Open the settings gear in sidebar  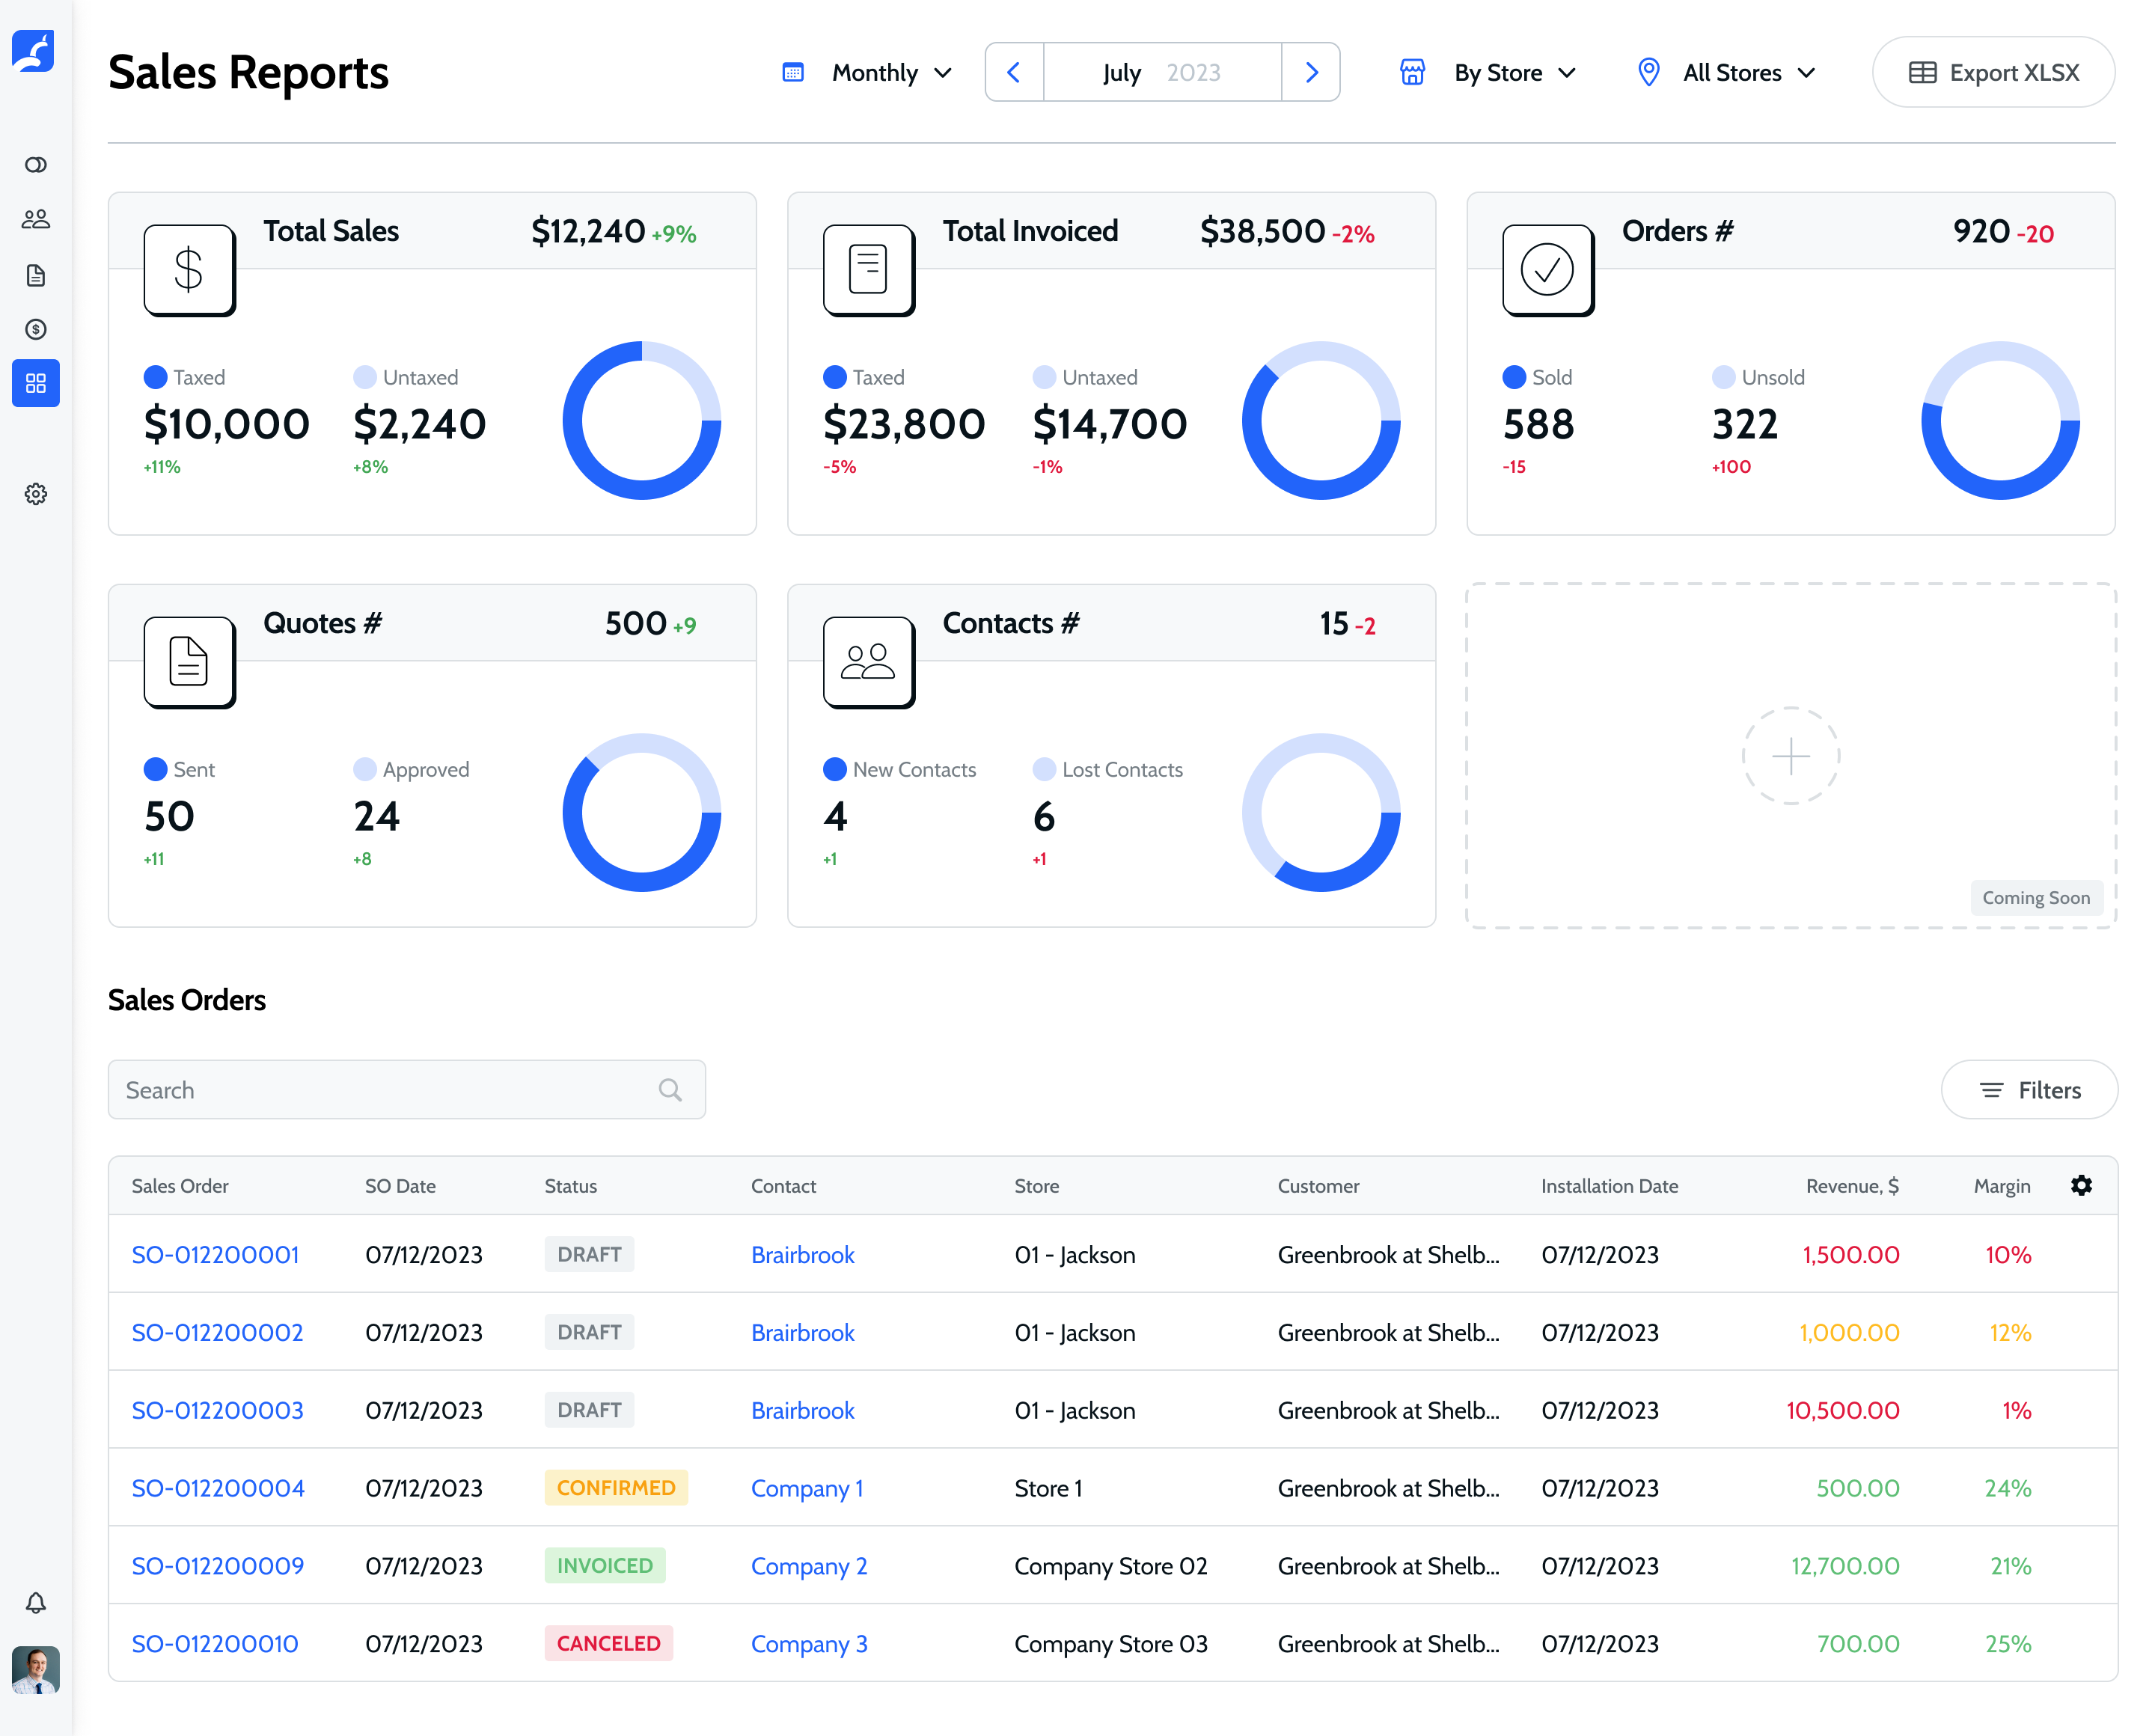tap(36, 494)
